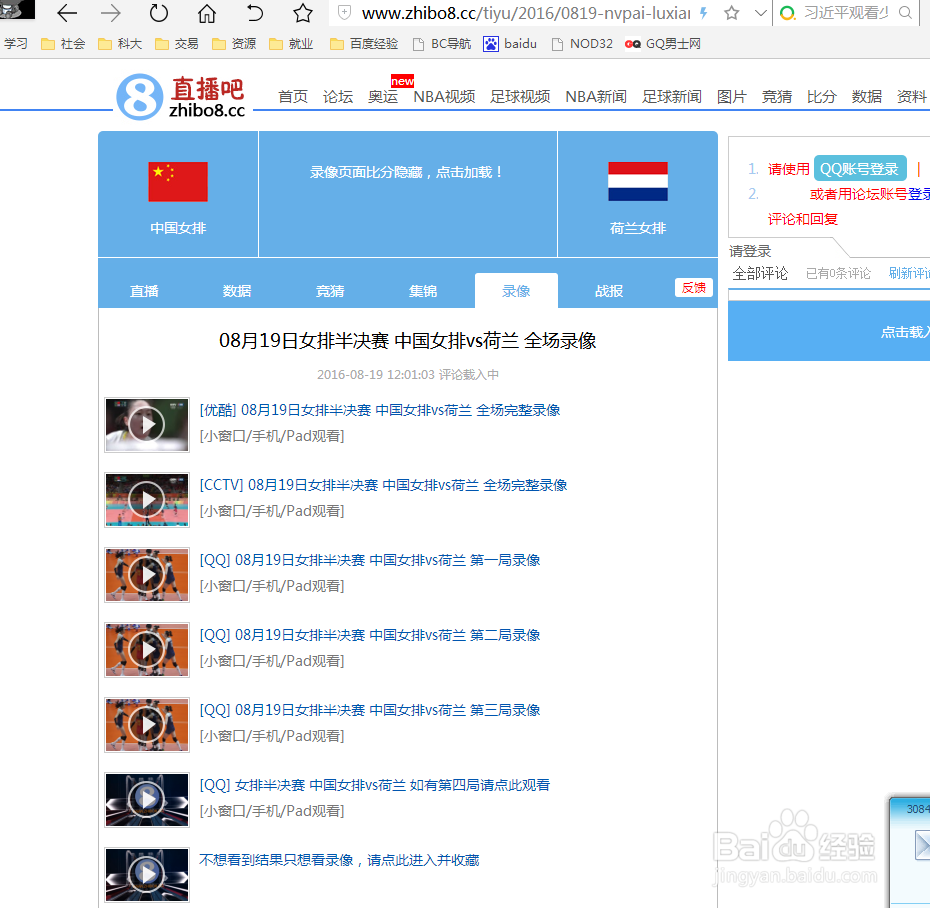Click the search magnifier icon
The width and height of the screenshot is (930, 908).
click(905, 15)
